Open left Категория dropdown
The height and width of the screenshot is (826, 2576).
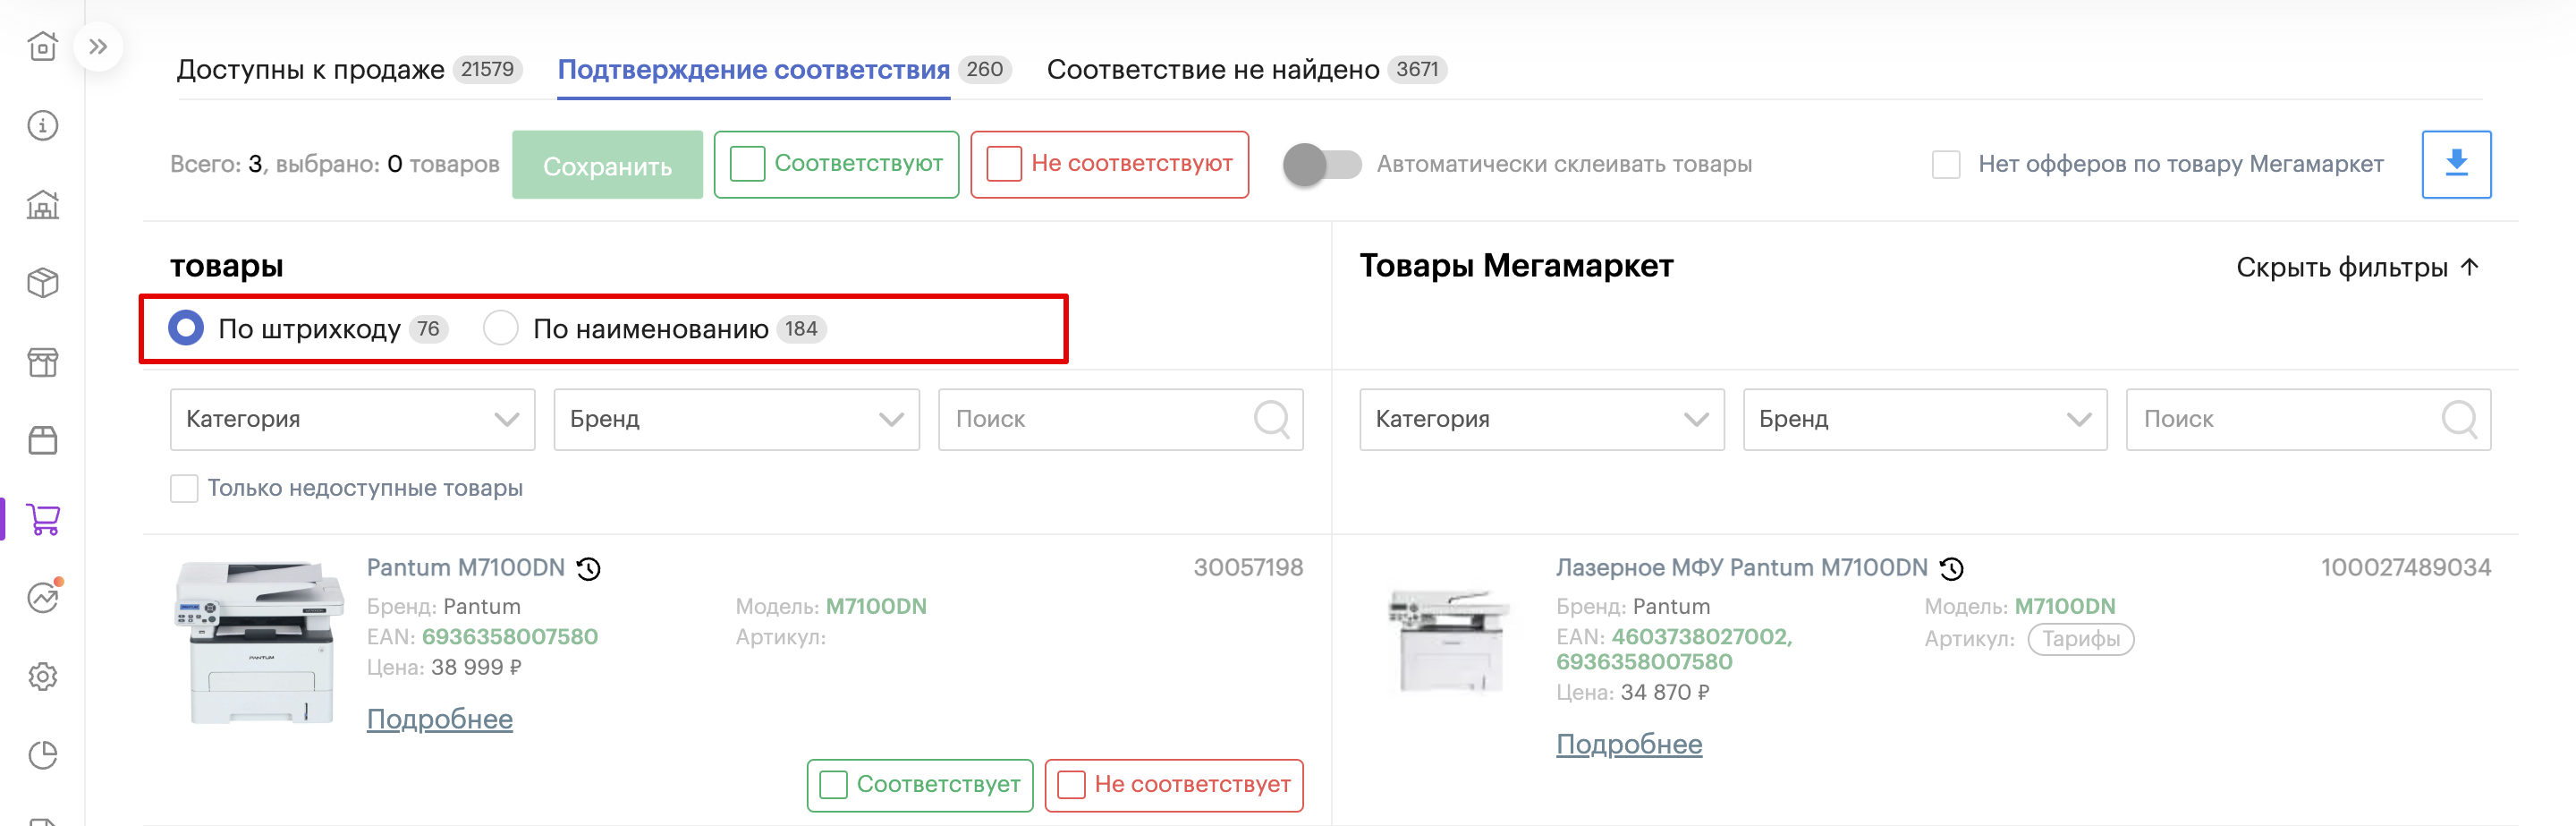pos(352,419)
